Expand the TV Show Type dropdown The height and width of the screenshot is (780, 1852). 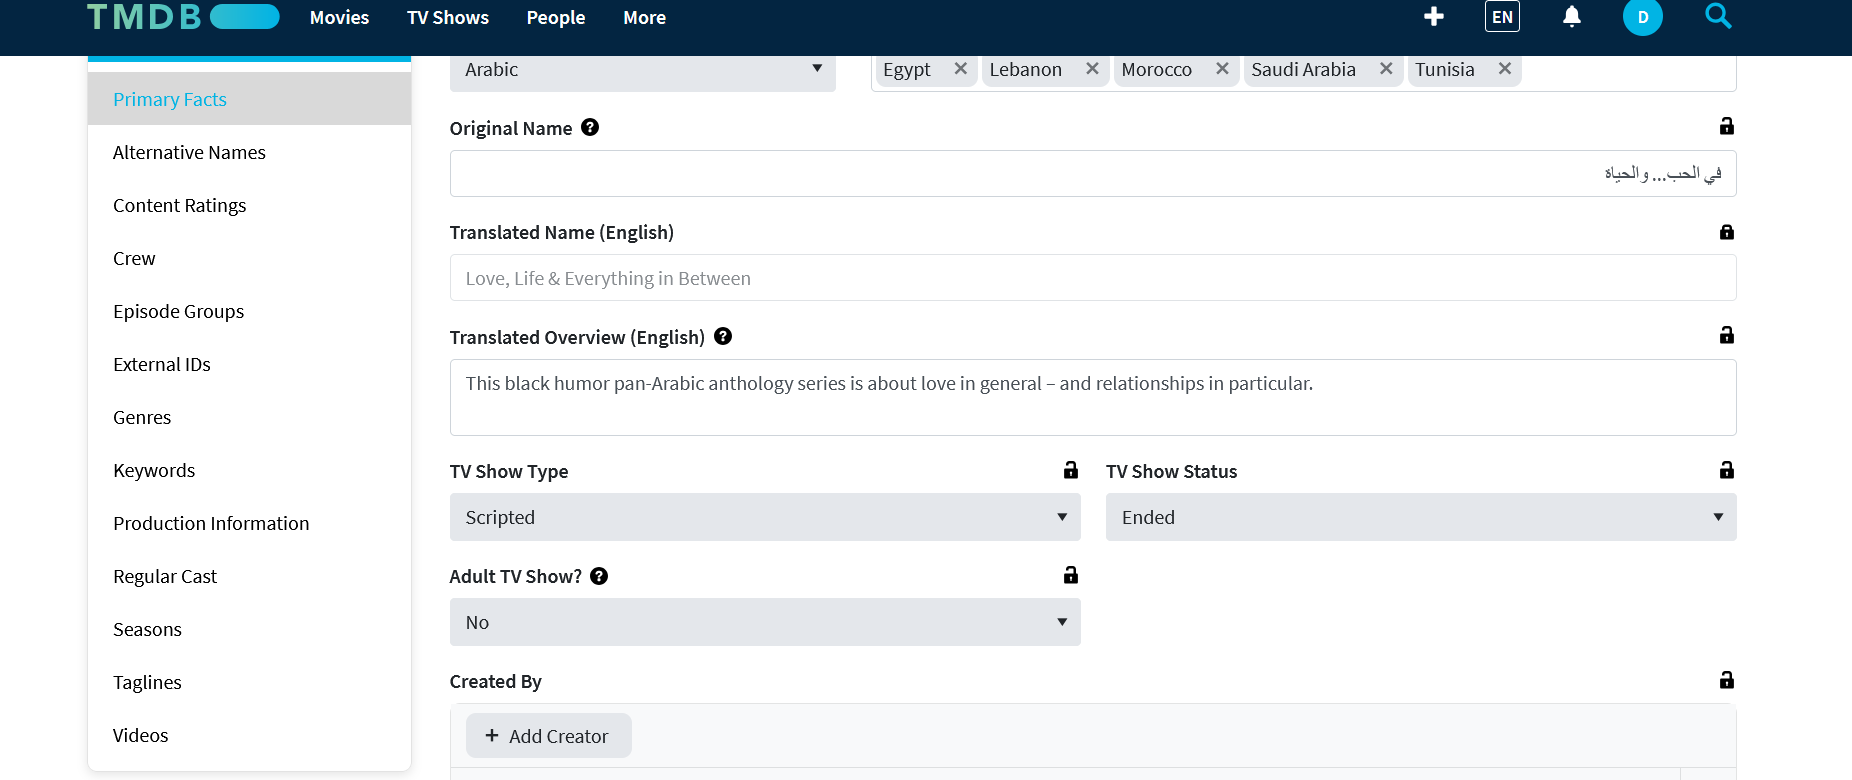coord(765,517)
